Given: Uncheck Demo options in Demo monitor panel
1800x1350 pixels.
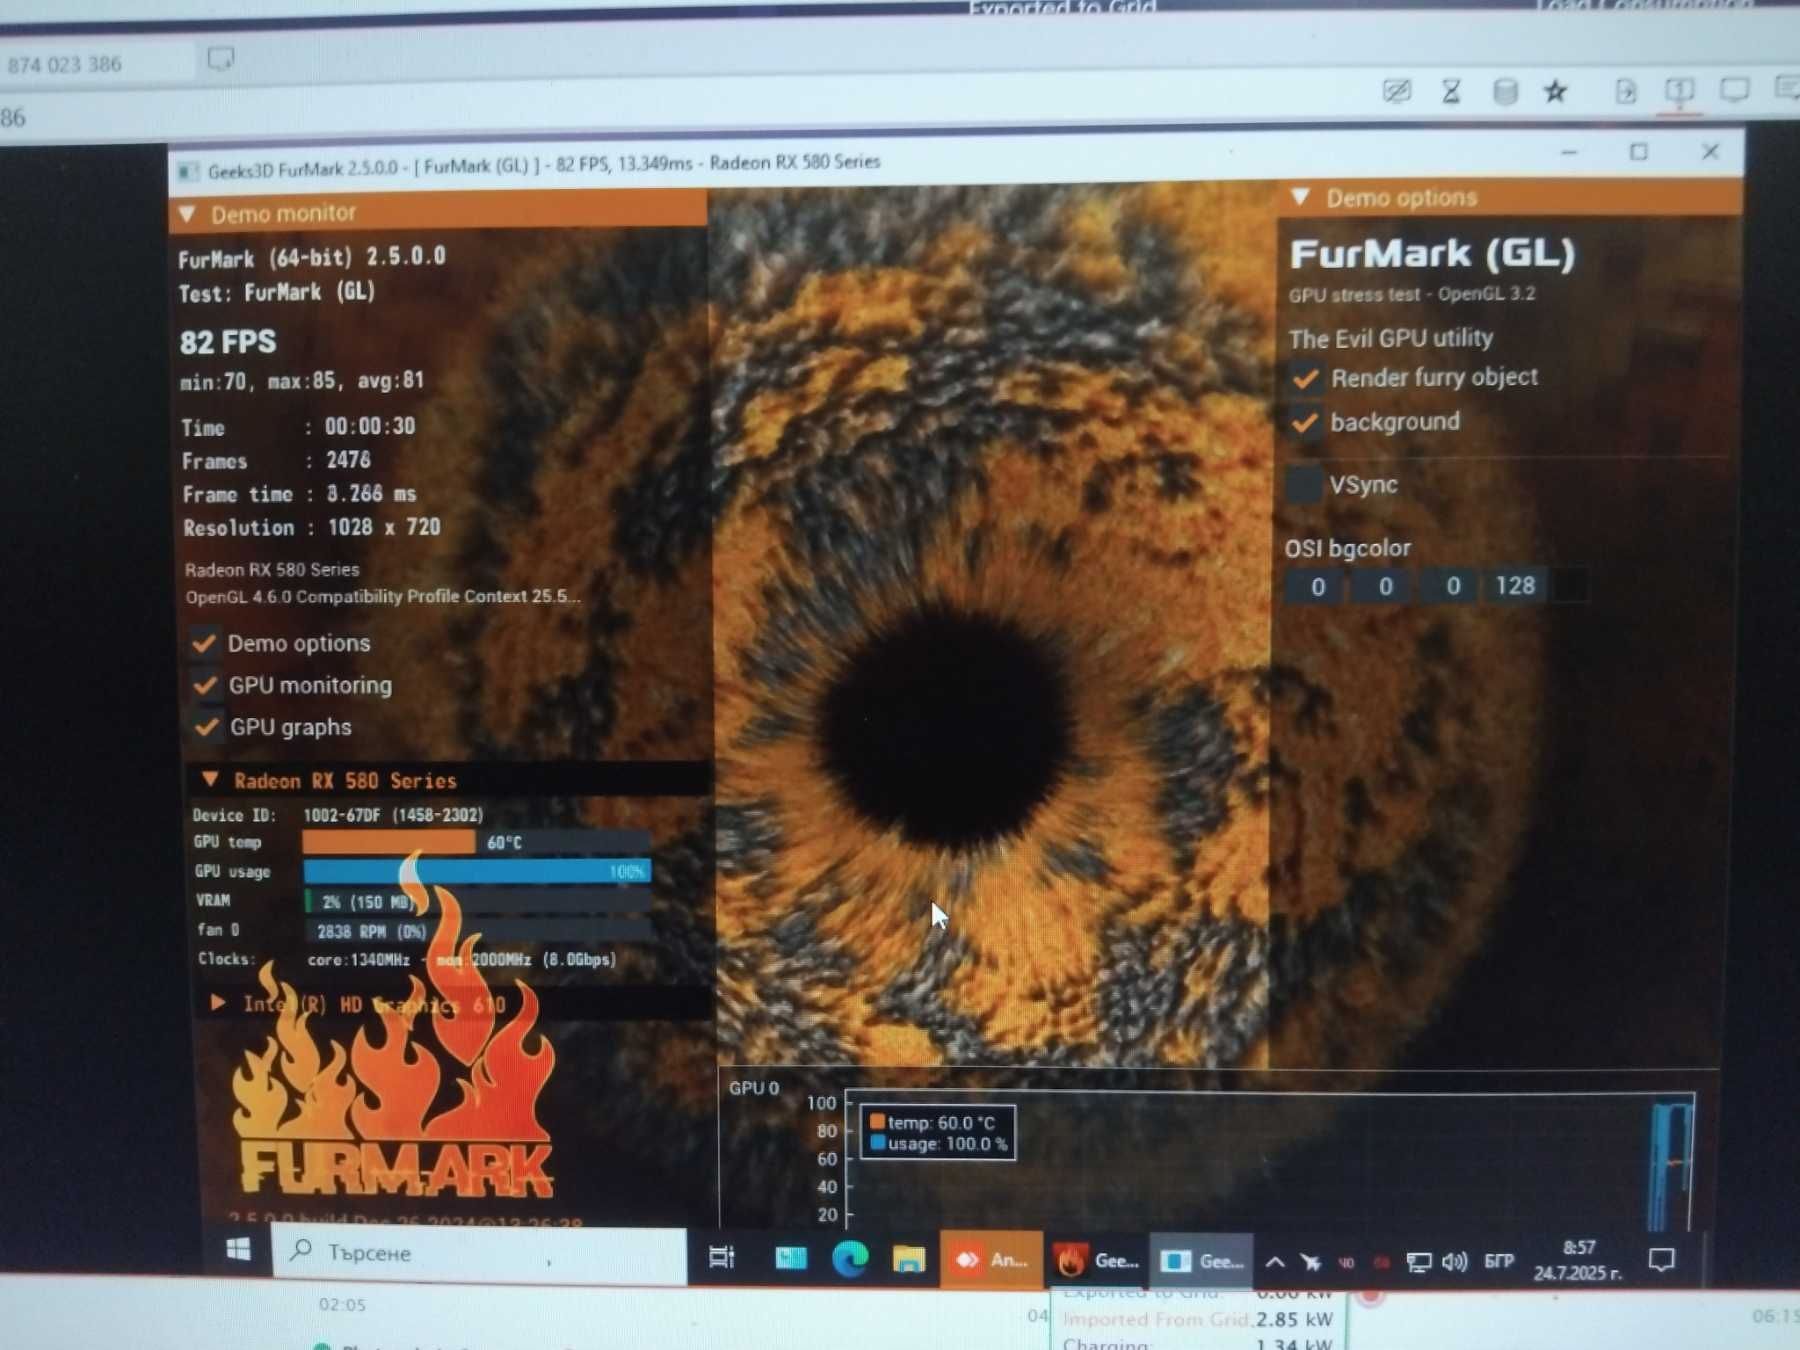Looking at the screenshot, I should [x=204, y=643].
